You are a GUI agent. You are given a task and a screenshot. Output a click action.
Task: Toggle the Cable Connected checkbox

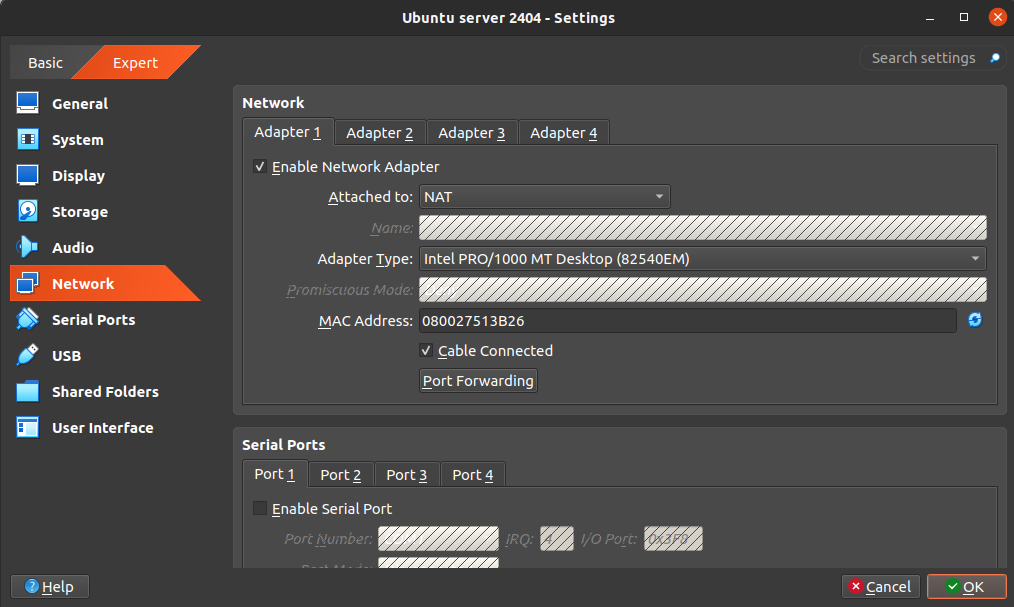click(x=427, y=351)
